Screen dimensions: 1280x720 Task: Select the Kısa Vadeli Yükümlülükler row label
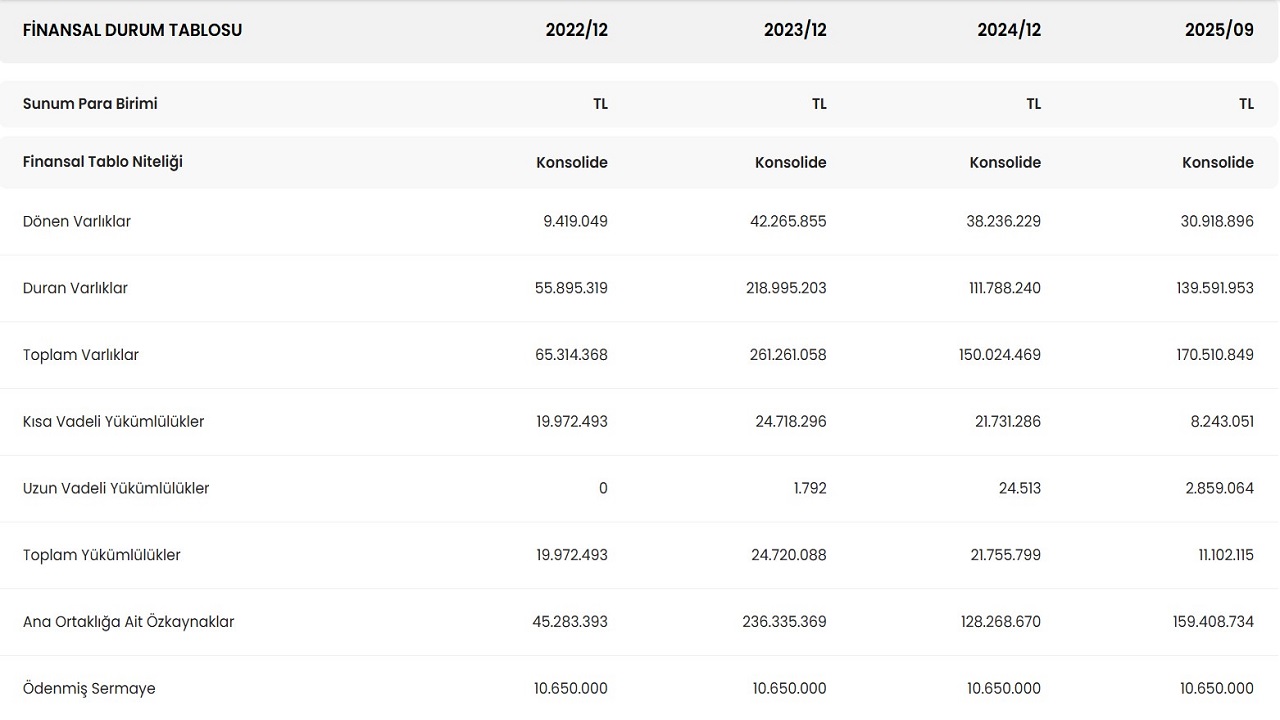[x=113, y=422]
